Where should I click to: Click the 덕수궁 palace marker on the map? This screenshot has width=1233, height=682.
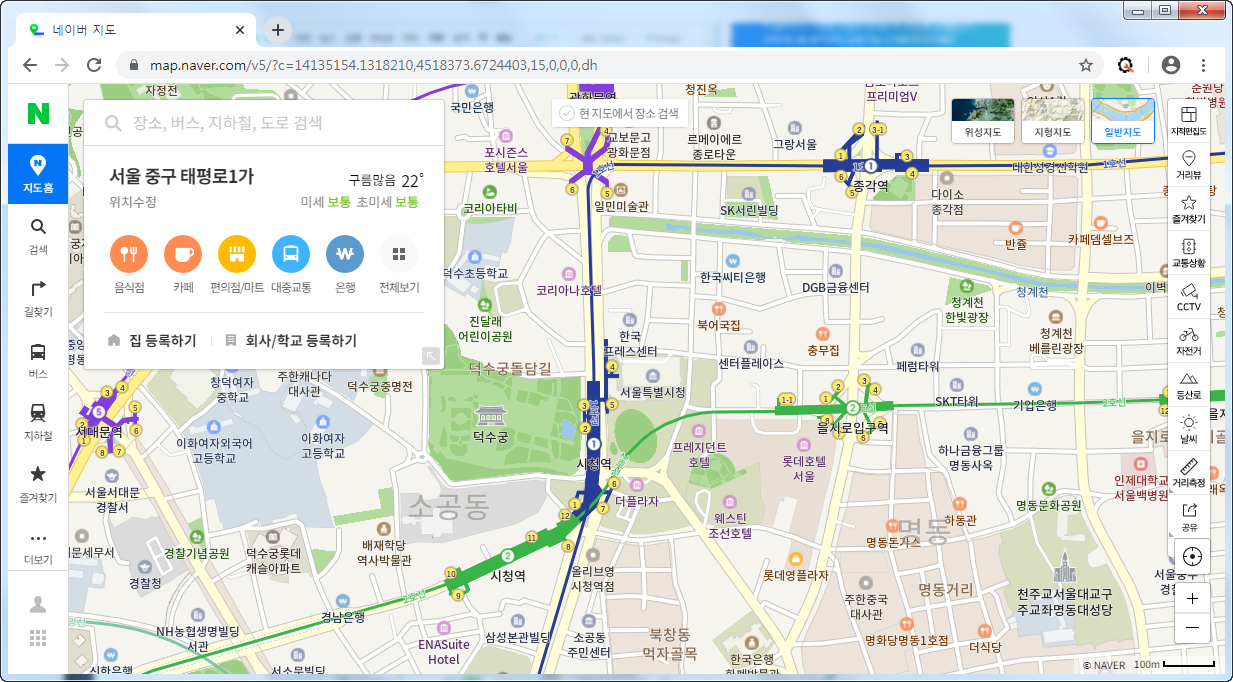click(x=491, y=416)
